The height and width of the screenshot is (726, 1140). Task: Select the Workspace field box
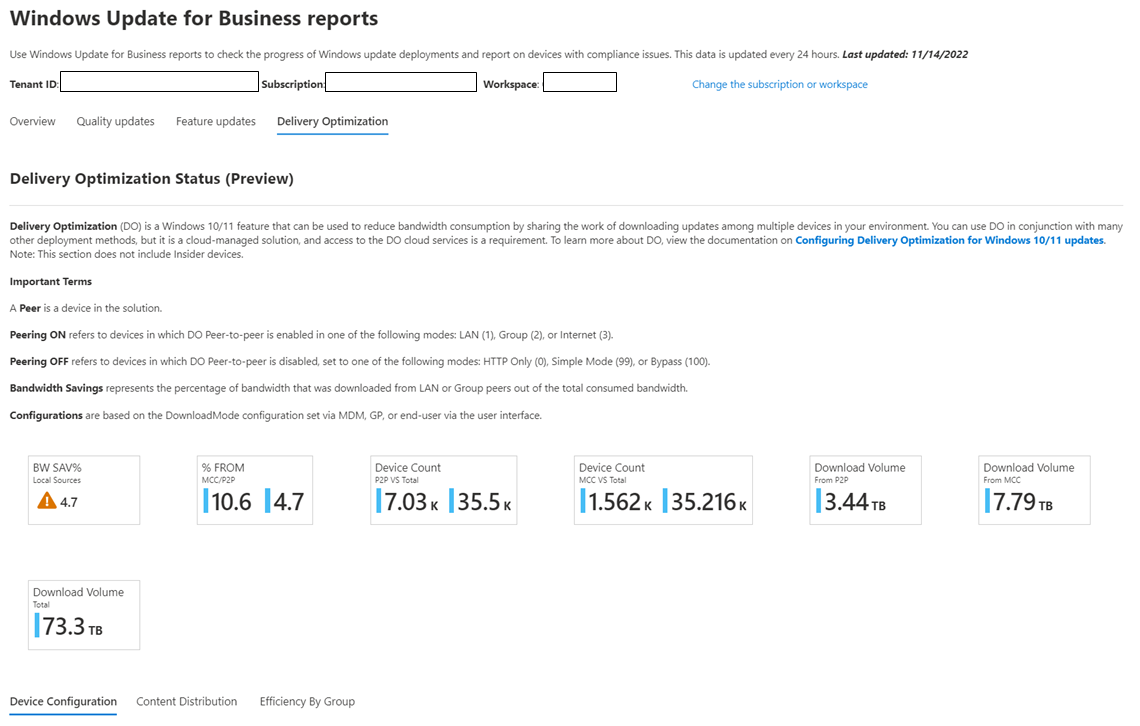click(579, 83)
